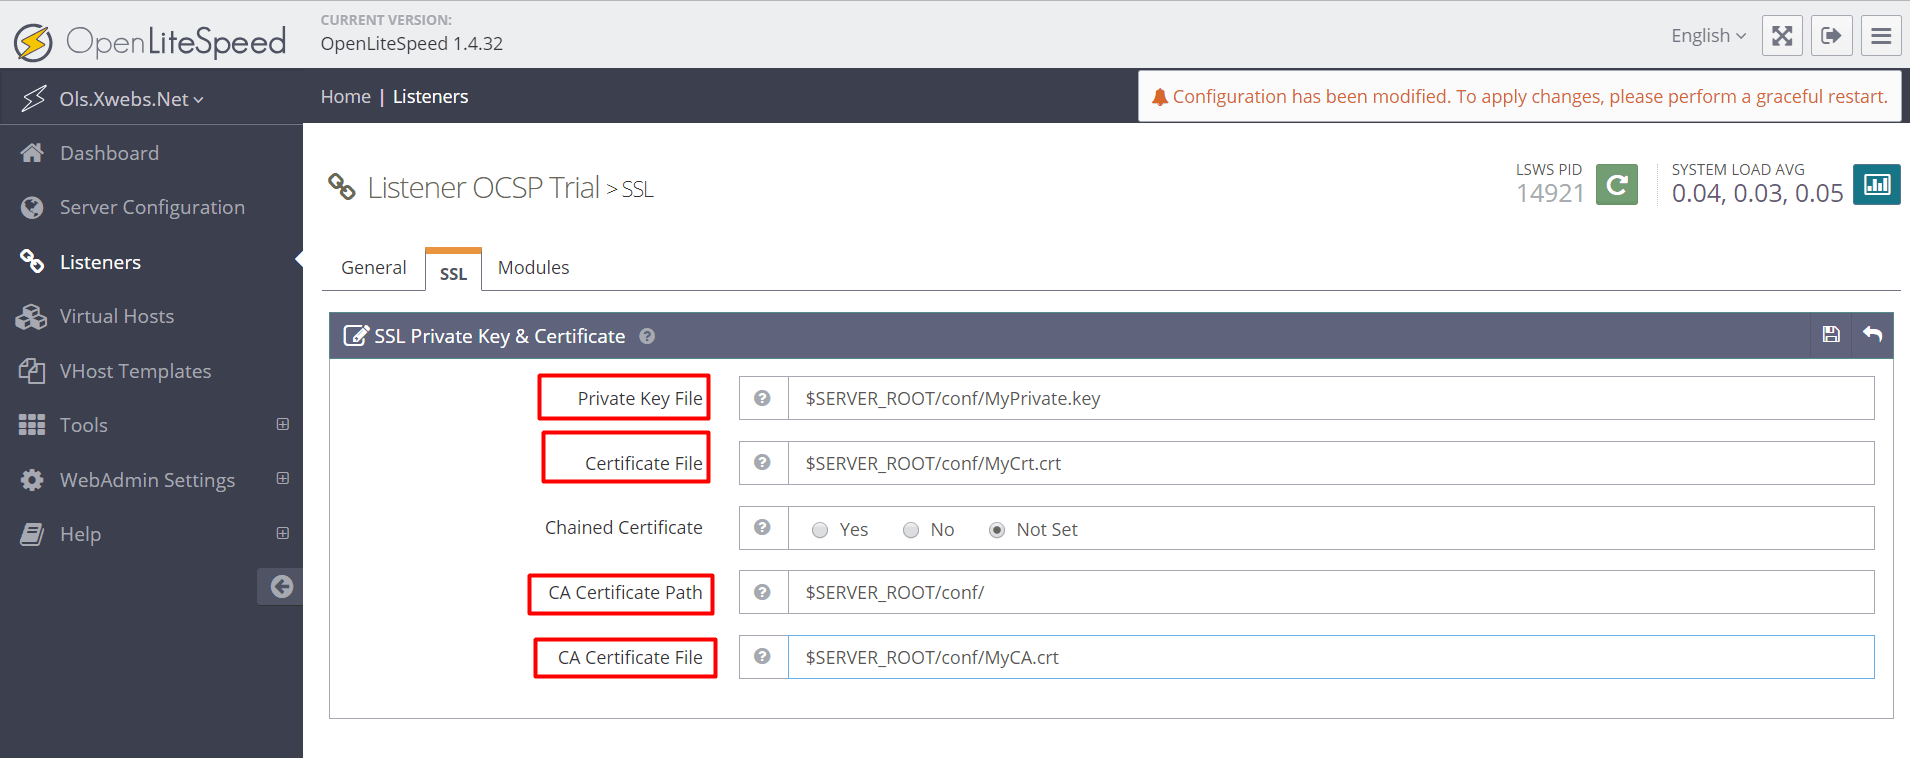1910x758 pixels.
Task: Click the LSWS PID value 14921
Action: point(1550,193)
